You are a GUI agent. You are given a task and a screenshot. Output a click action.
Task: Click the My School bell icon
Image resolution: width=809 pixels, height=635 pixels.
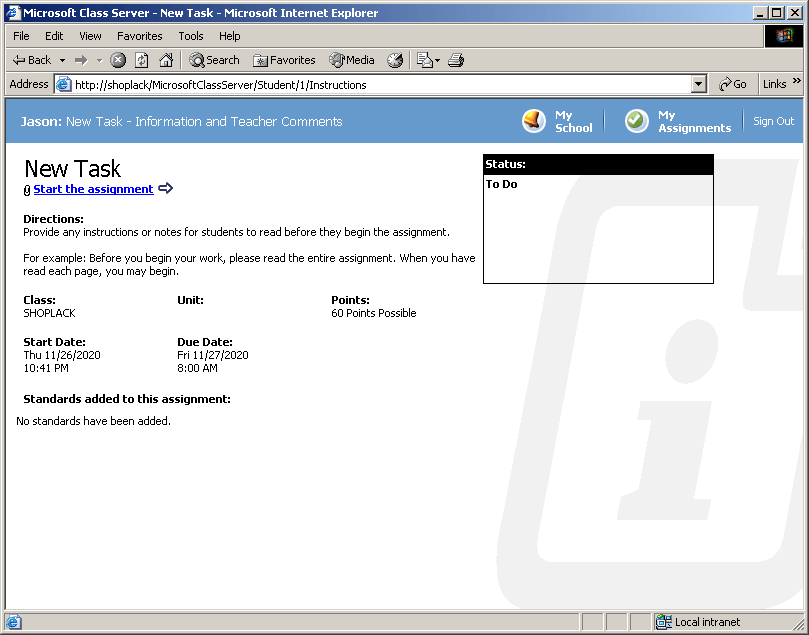533,121
